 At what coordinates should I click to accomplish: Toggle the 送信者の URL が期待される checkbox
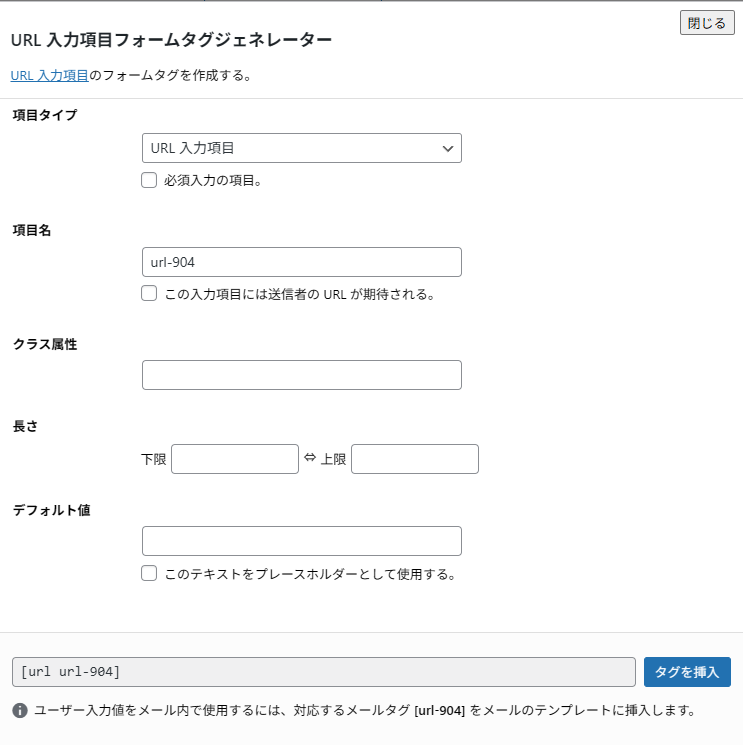(x=150, y=294)
